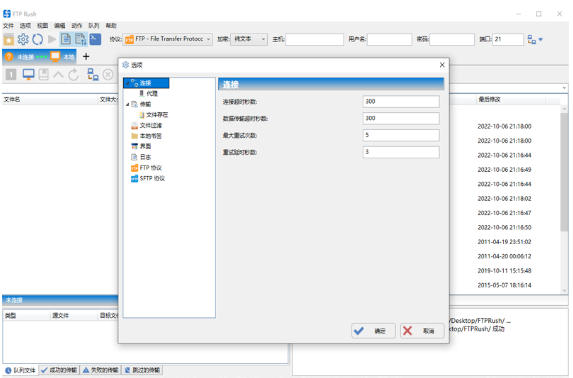Click the star bookmark icon in main toolbar
The height and width of the screenshot is (378, 573).
pyautogui.click(x=8, y=39)
